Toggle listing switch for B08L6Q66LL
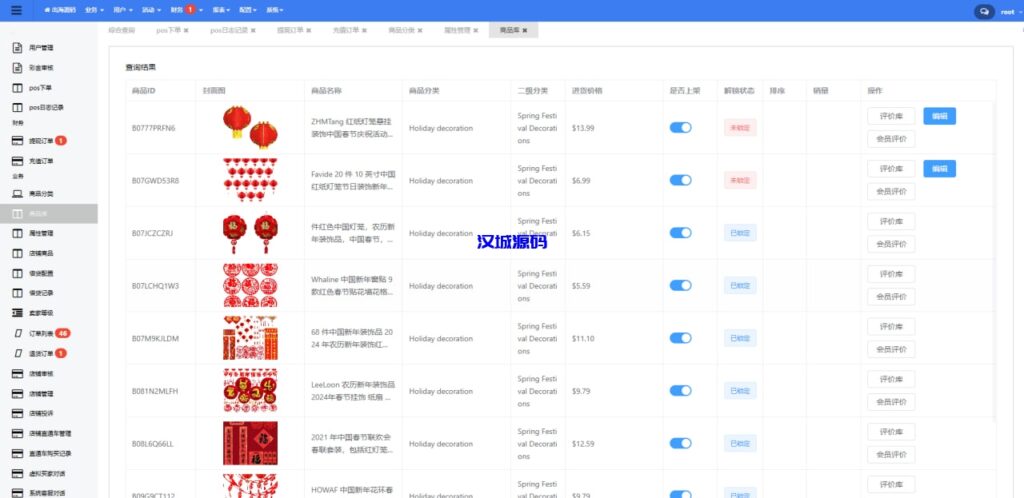Screen dimensions: 1024x498 pyautogui.click(x=680, y=443)
